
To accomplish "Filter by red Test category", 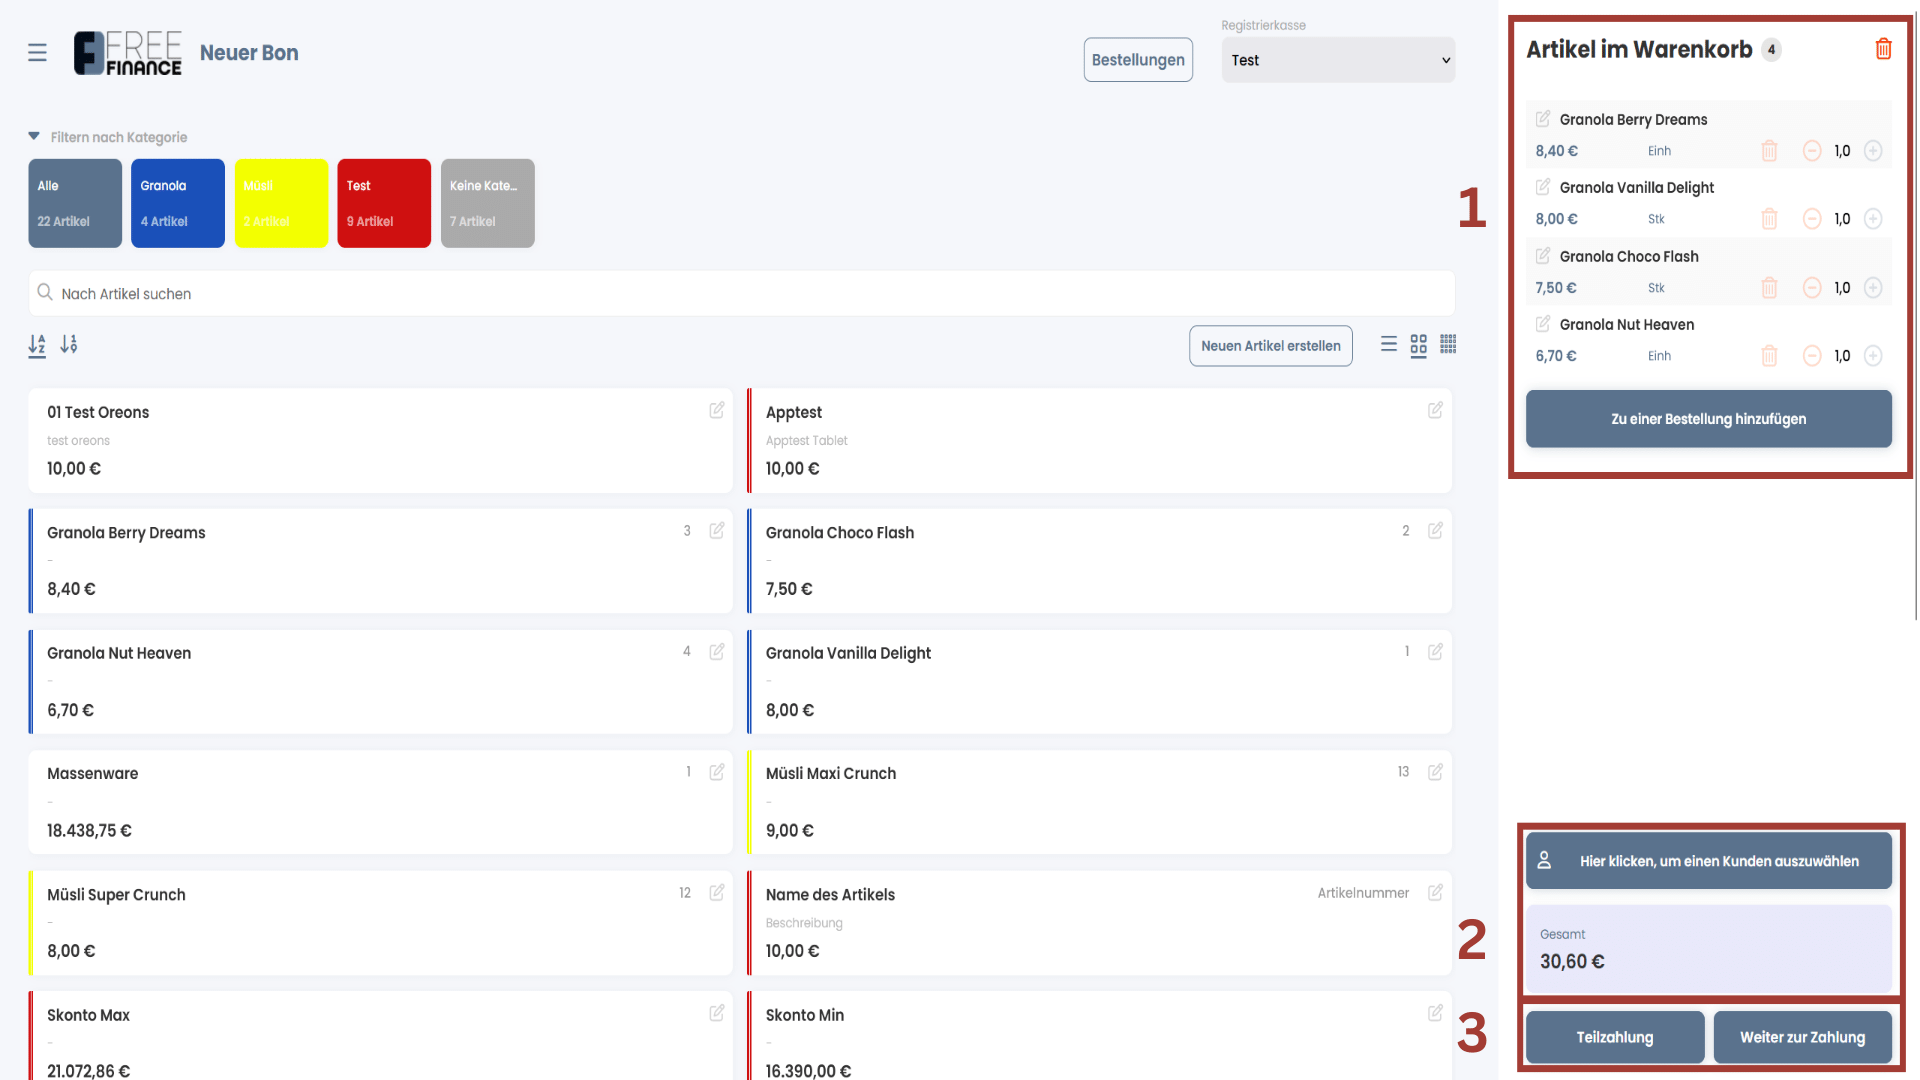I will 384,203.
